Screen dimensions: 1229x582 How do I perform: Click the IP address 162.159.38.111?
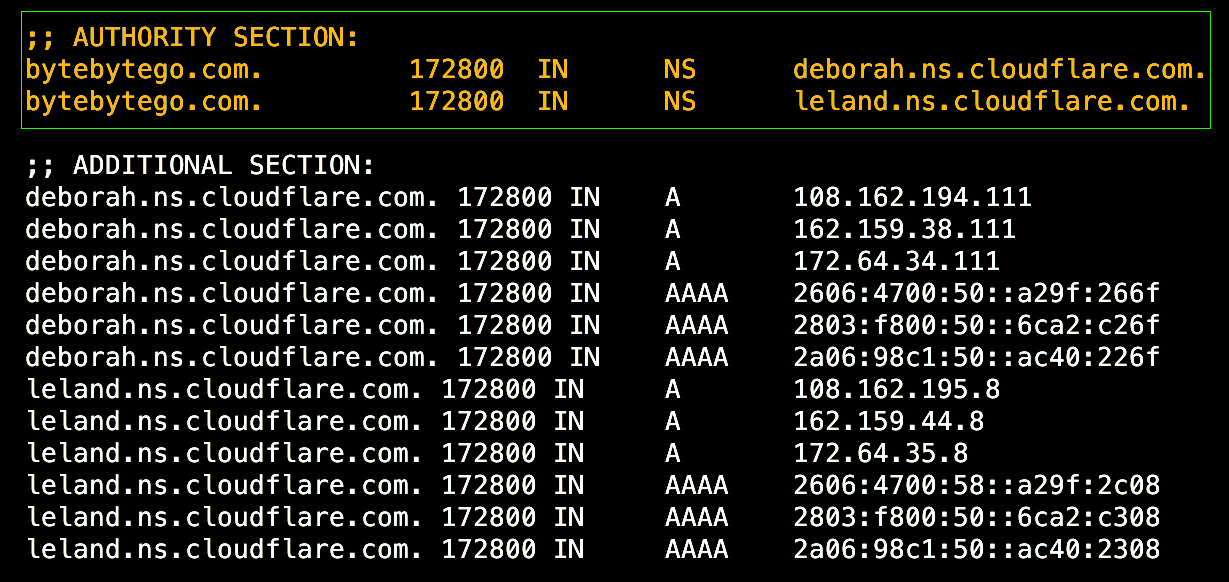pyautogui.click(x=904, y=230)
